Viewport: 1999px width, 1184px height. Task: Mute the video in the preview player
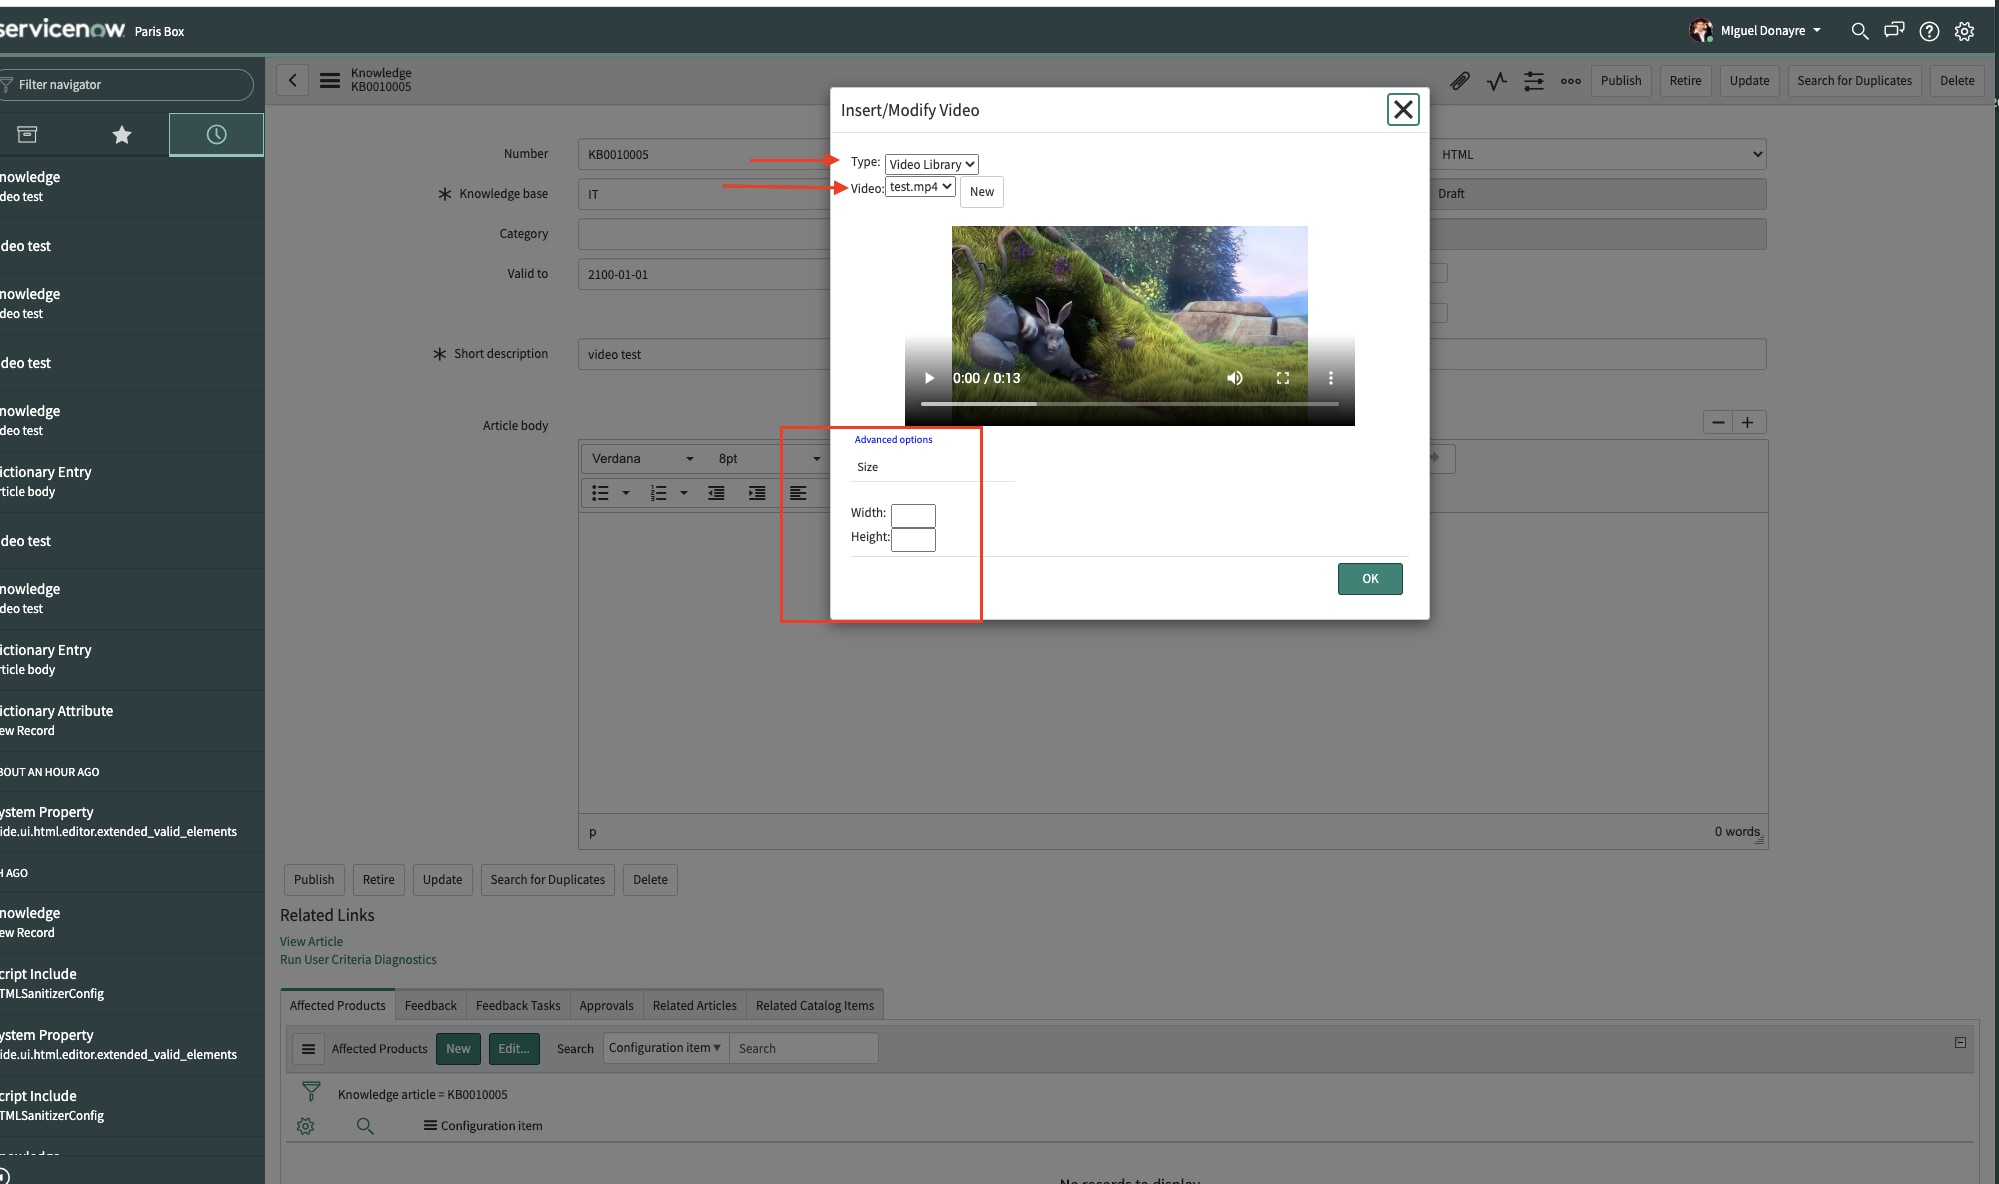pos(1234,378)
